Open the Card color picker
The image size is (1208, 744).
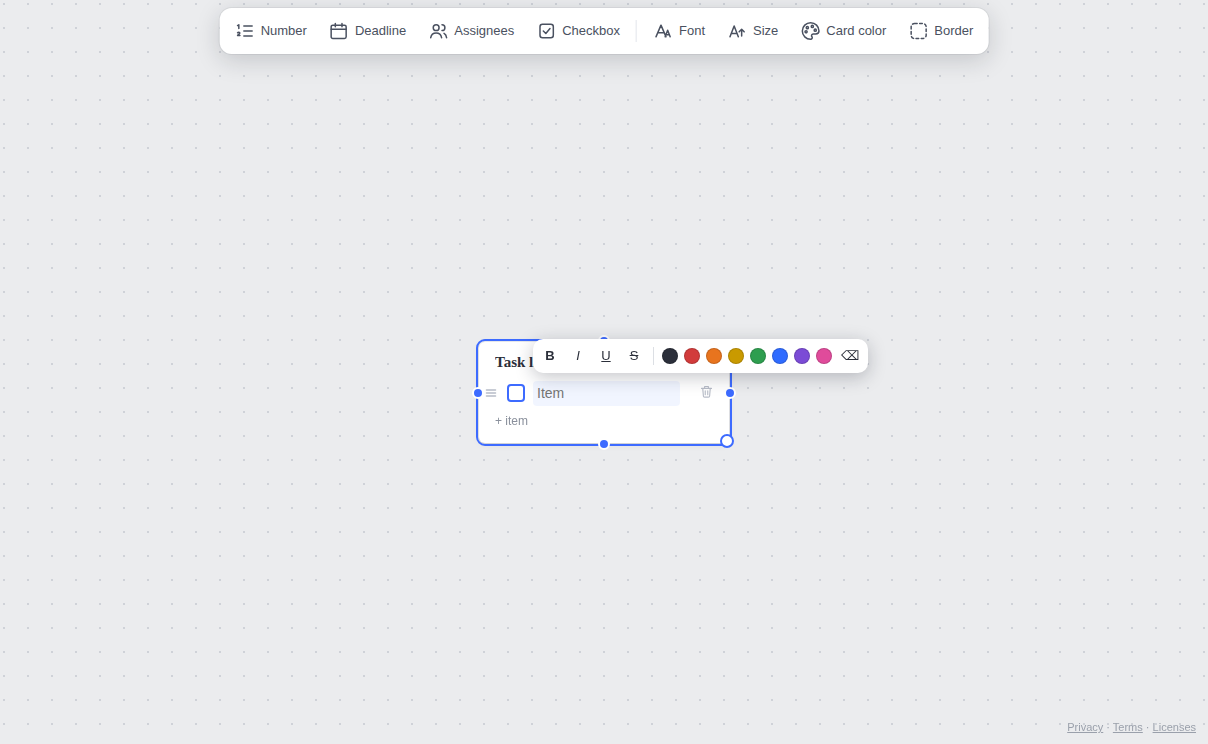point(844,31)
